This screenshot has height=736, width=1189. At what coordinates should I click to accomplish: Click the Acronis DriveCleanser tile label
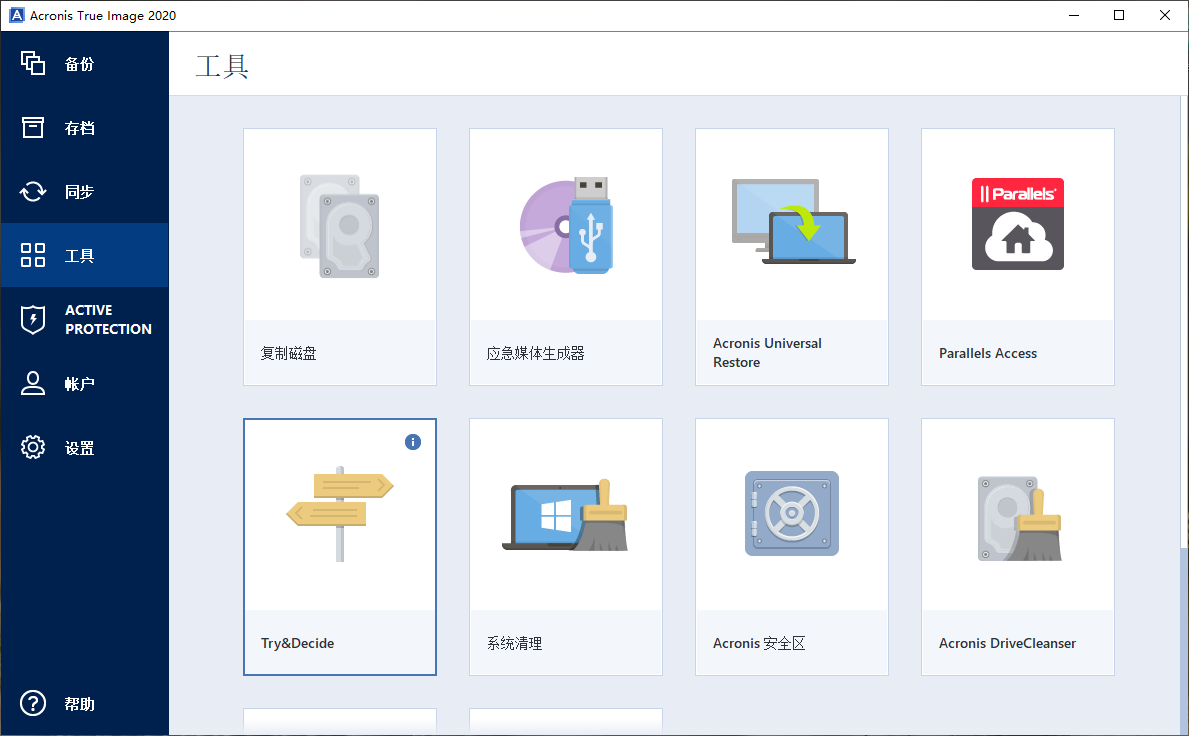(x=1007, y=643)
